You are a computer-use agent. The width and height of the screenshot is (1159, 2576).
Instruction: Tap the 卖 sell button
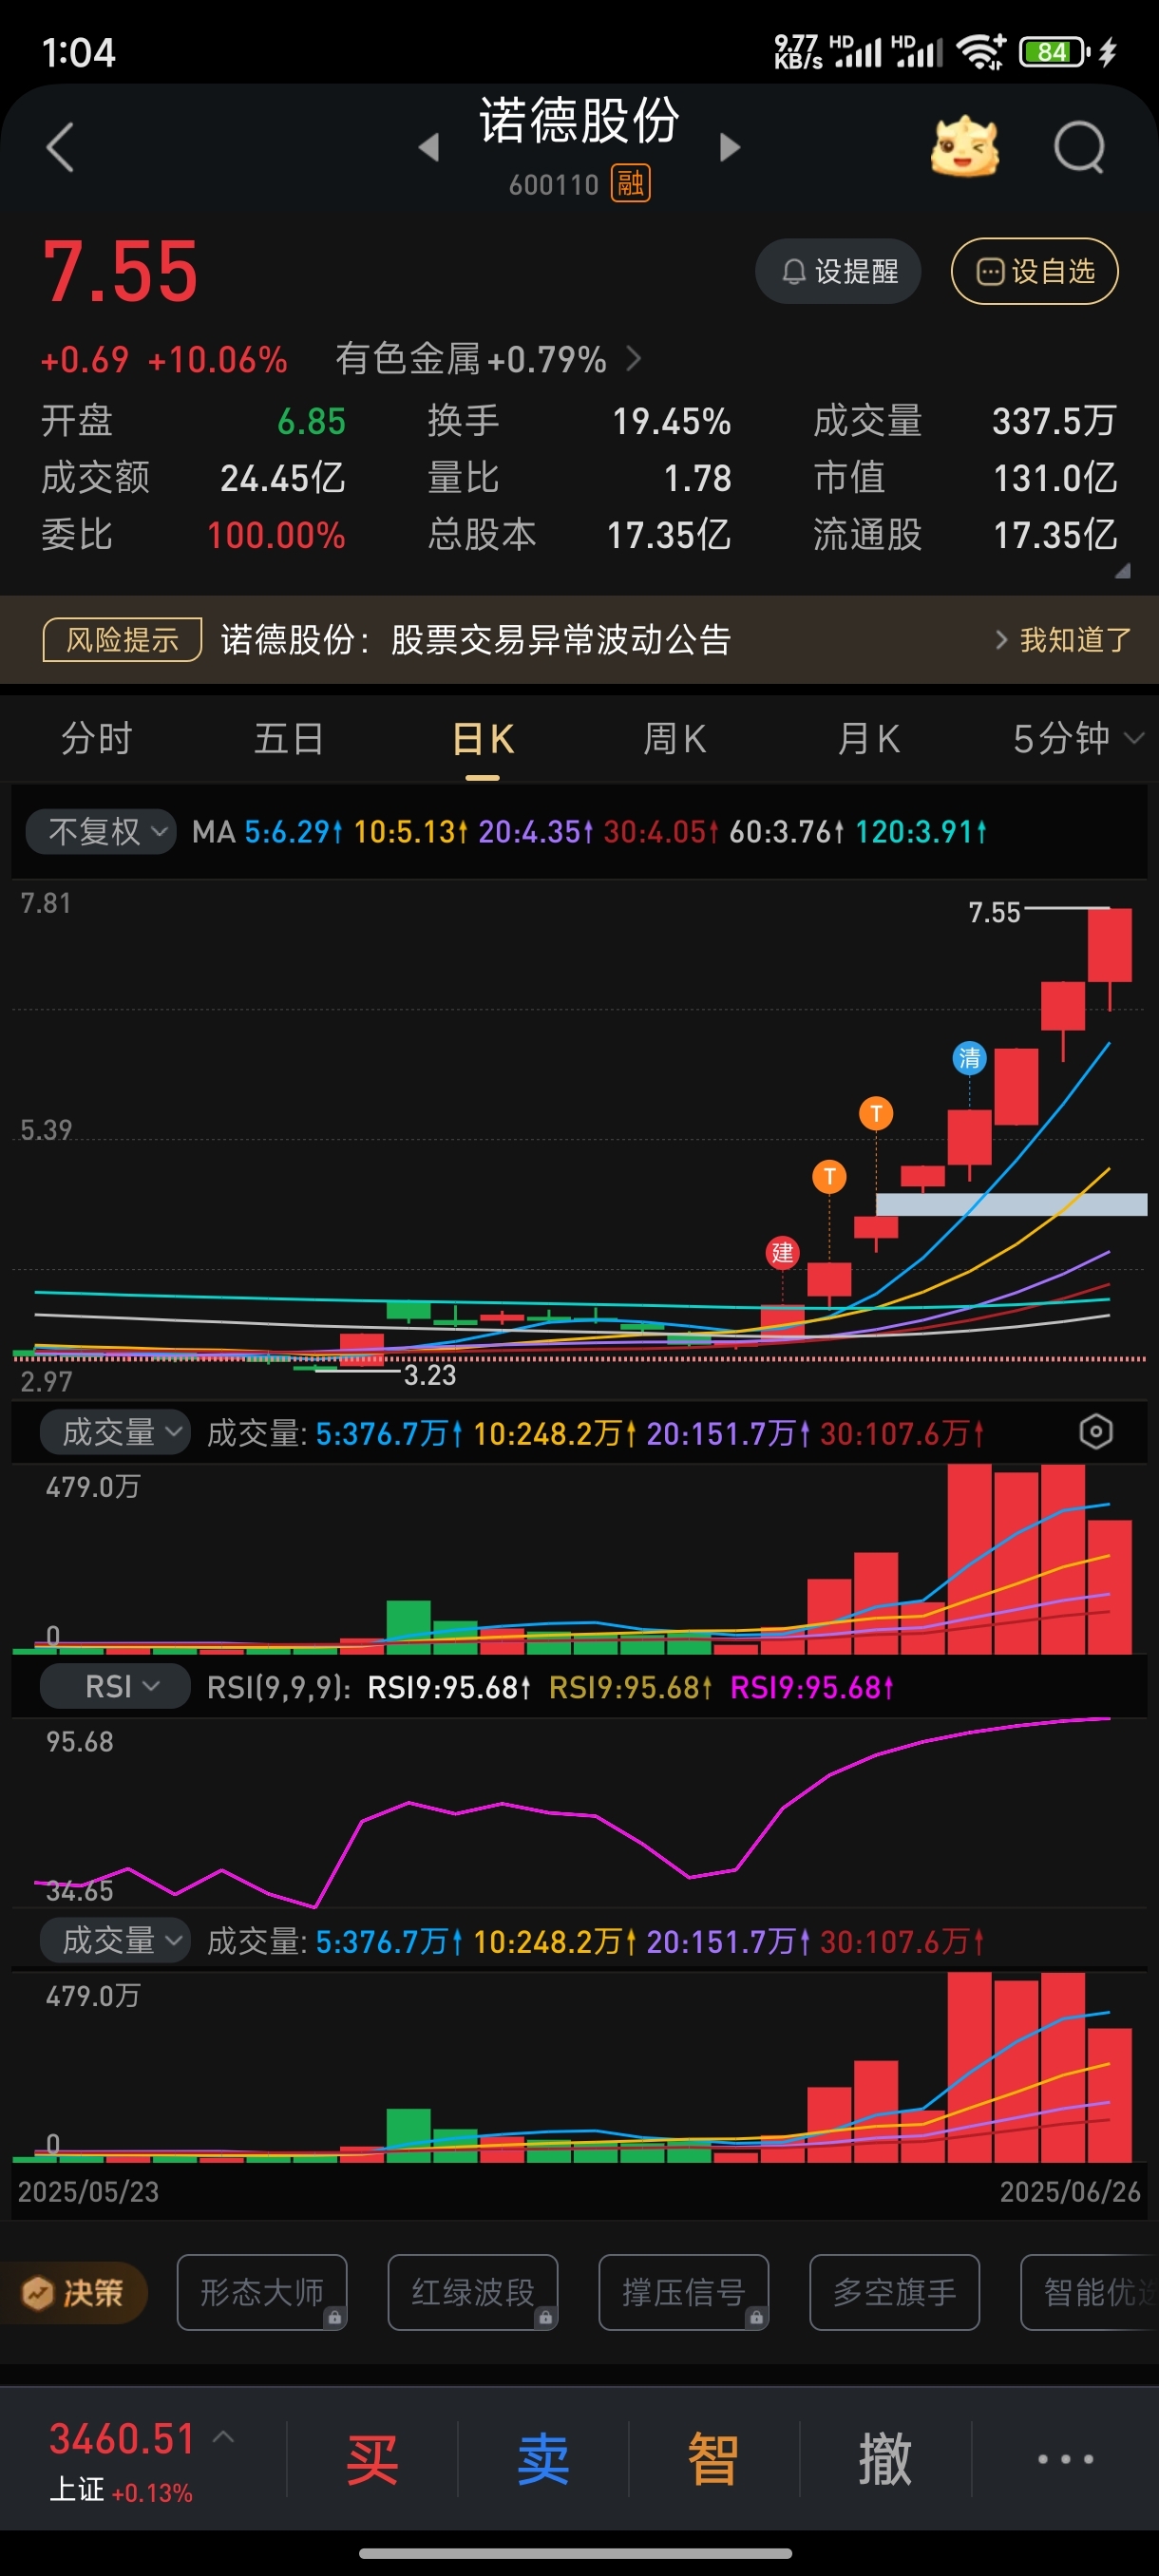(543, 2459)
